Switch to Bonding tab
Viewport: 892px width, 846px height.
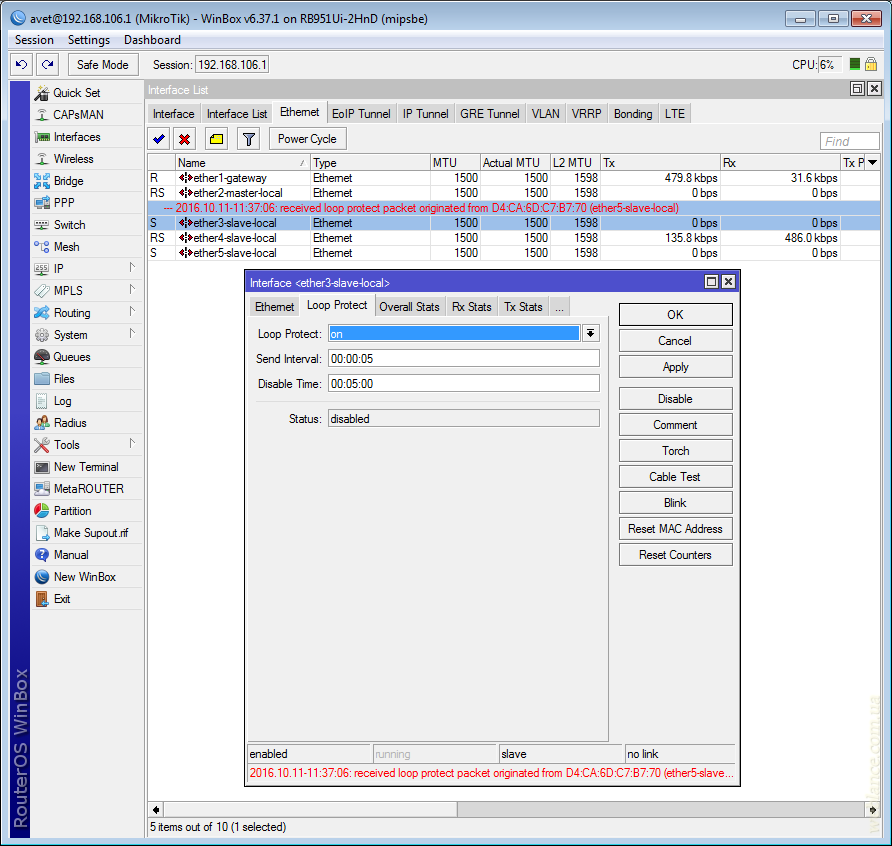coord(633,114)
